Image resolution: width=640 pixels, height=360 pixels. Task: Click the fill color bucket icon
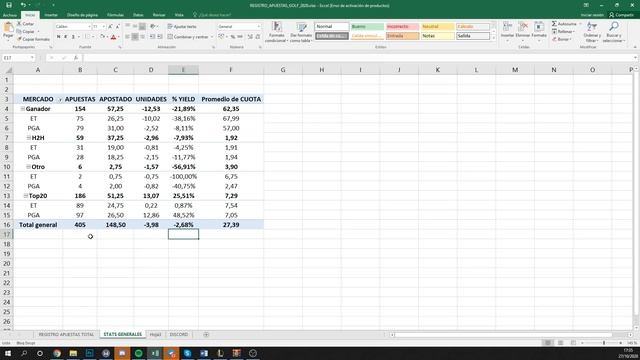102,37
